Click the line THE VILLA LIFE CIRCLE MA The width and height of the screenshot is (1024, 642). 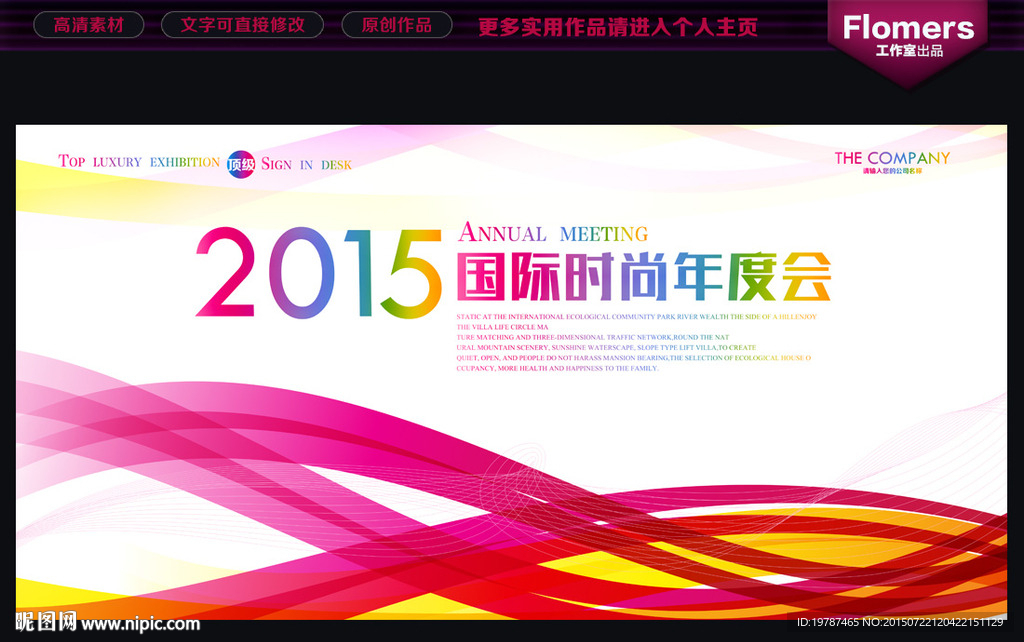click(502, 327)
